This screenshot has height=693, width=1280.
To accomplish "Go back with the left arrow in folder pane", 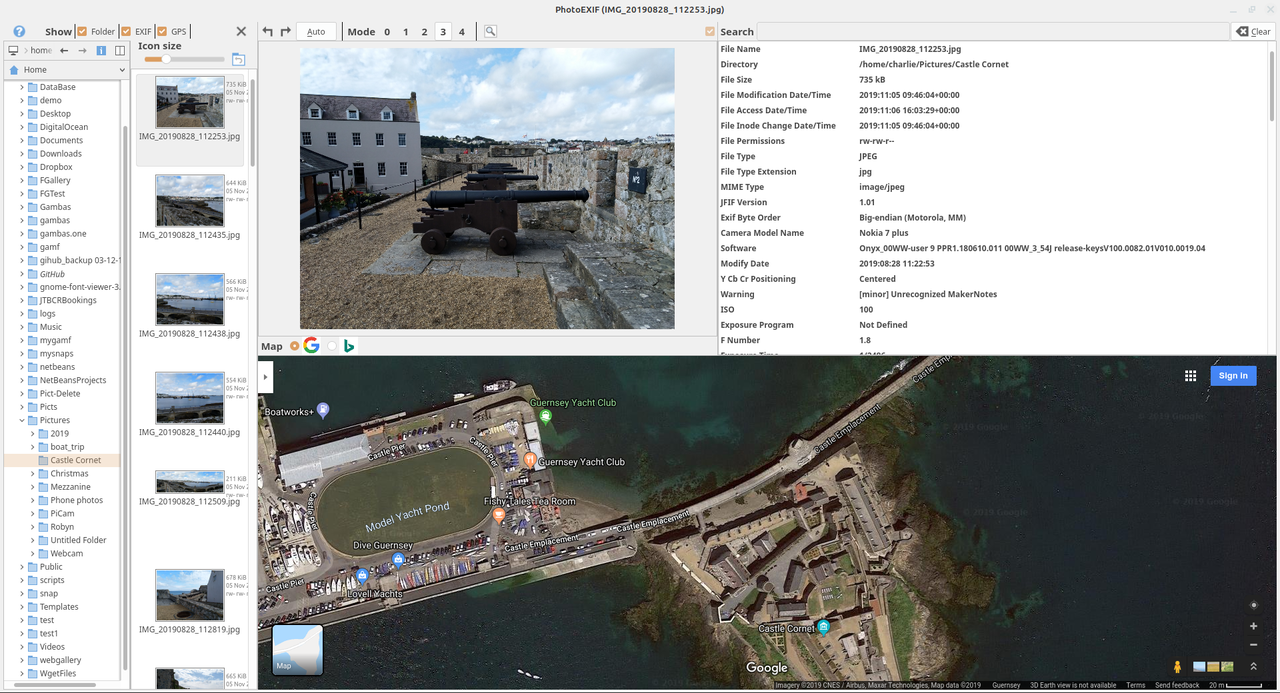I will (x=64, y=50).
